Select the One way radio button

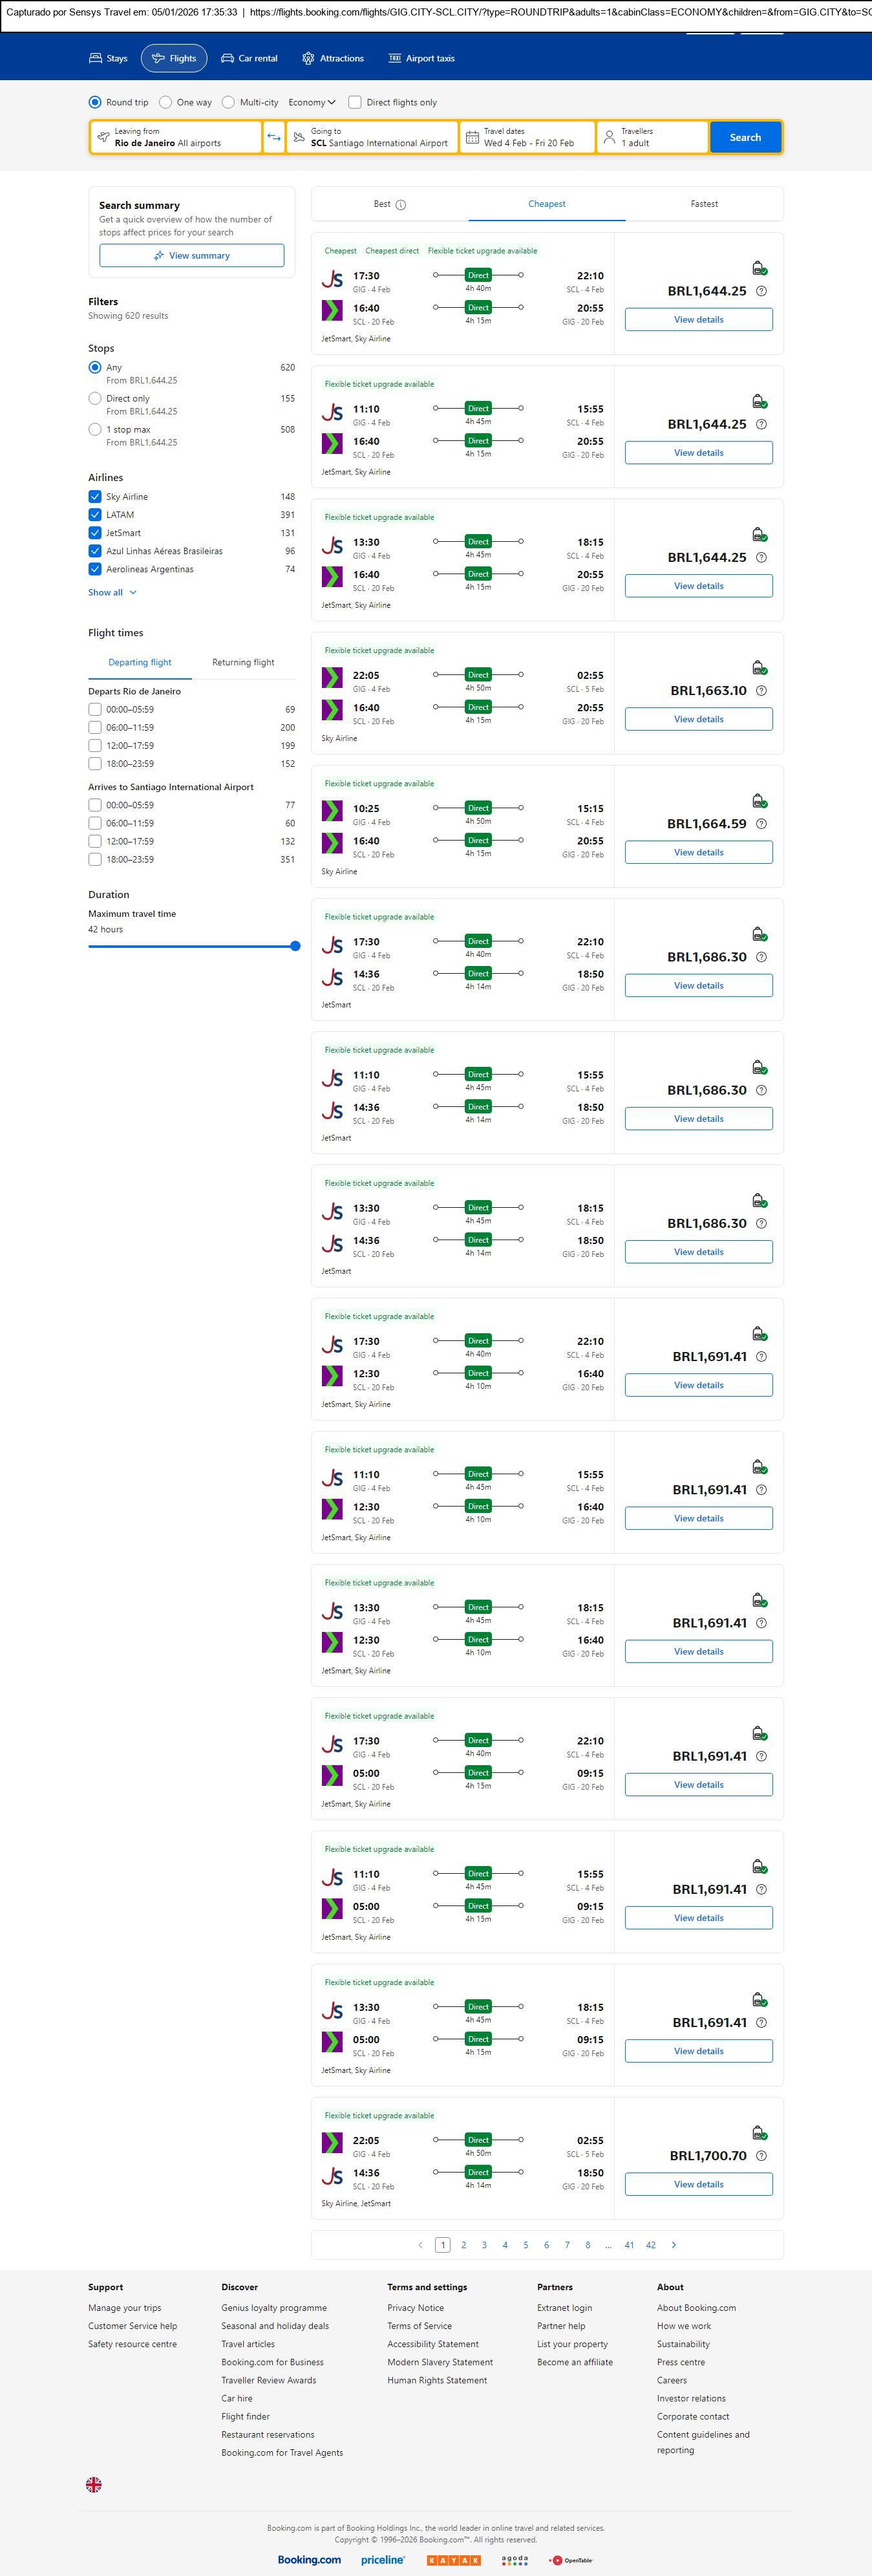click(x=165, y=102)
